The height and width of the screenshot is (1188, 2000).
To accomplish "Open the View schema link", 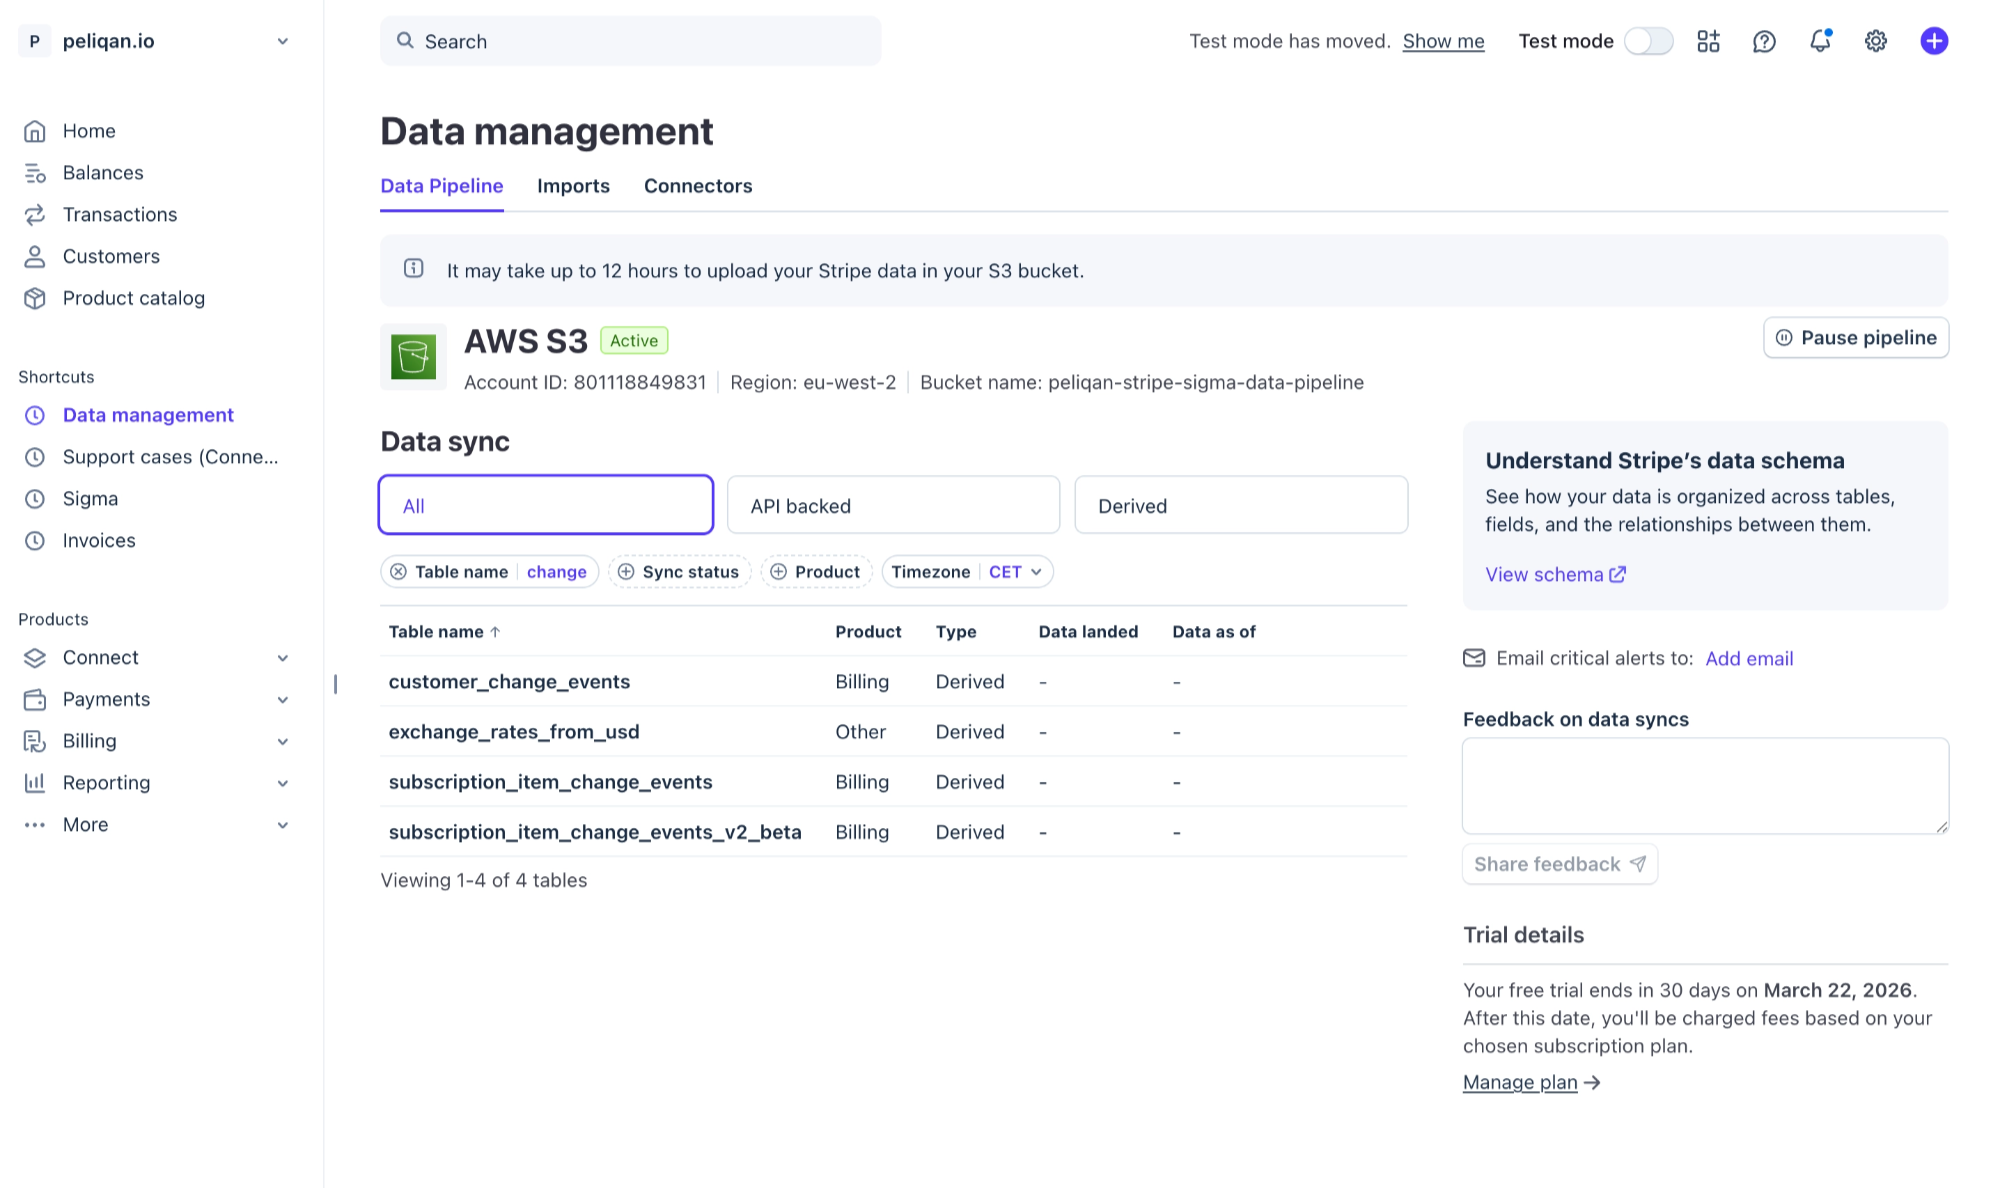I will (x=1555, y=575).
